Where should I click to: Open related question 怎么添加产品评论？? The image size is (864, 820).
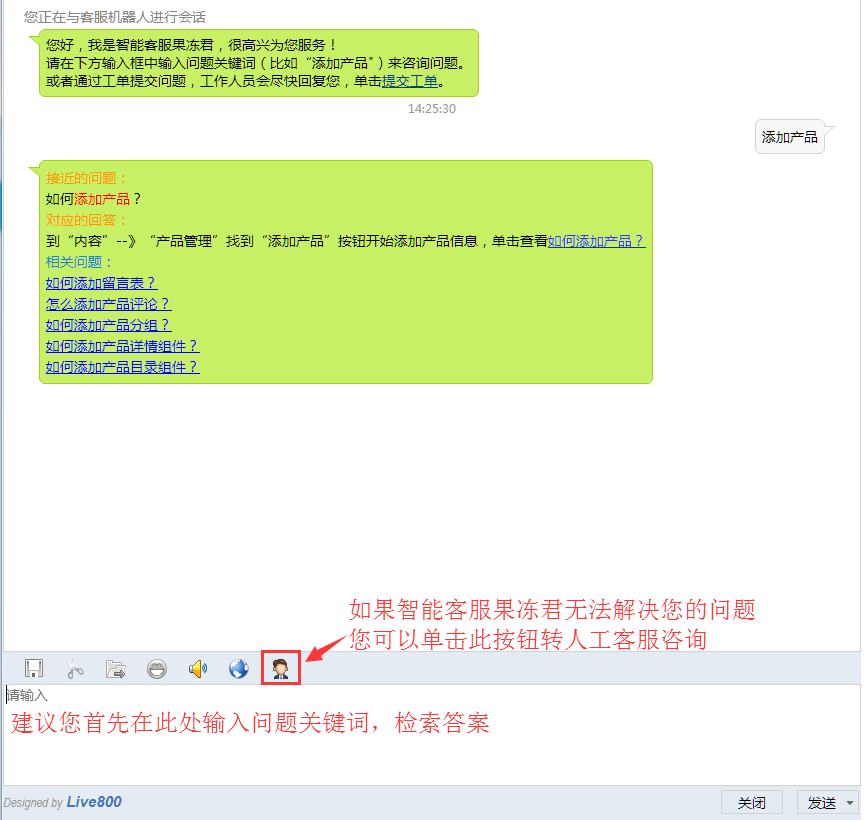click(x=108, y=304)
